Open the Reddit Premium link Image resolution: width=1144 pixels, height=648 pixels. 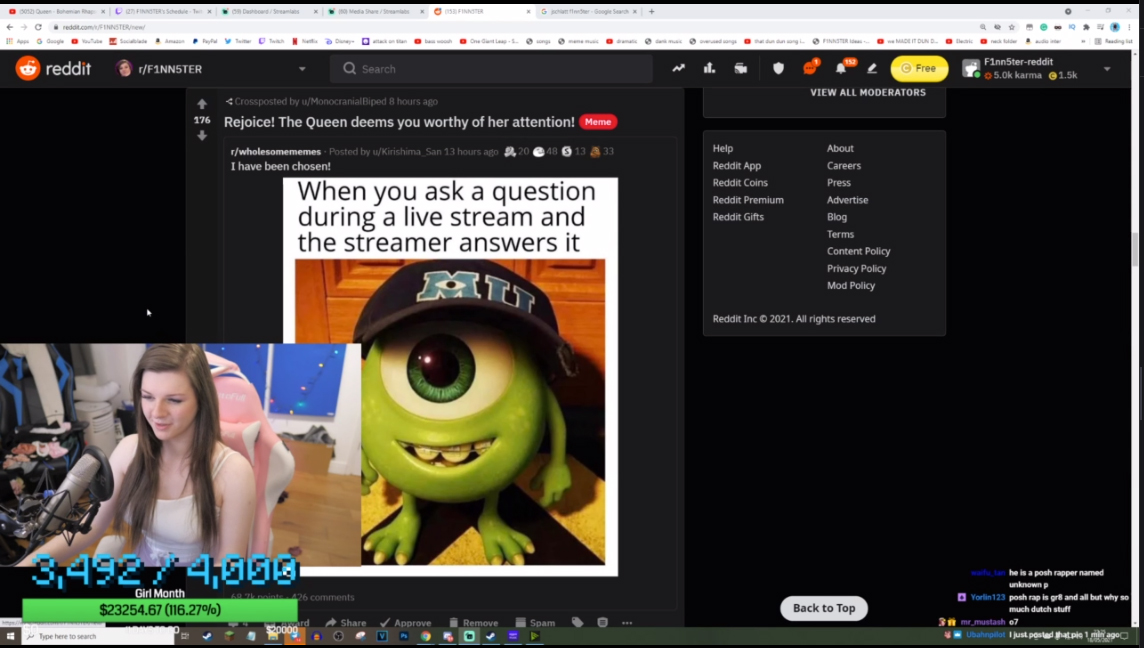pyautogui.click(x=748, y=200)
